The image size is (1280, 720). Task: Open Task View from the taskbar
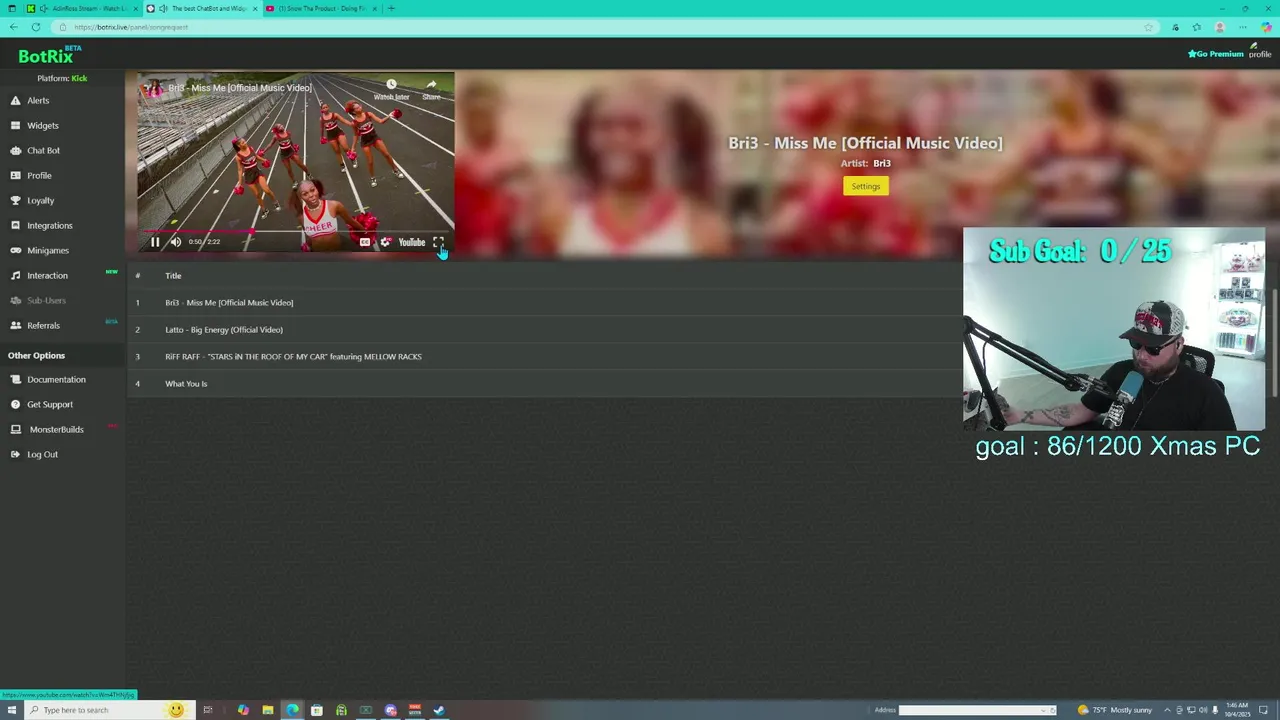click(x=208, y=710)
